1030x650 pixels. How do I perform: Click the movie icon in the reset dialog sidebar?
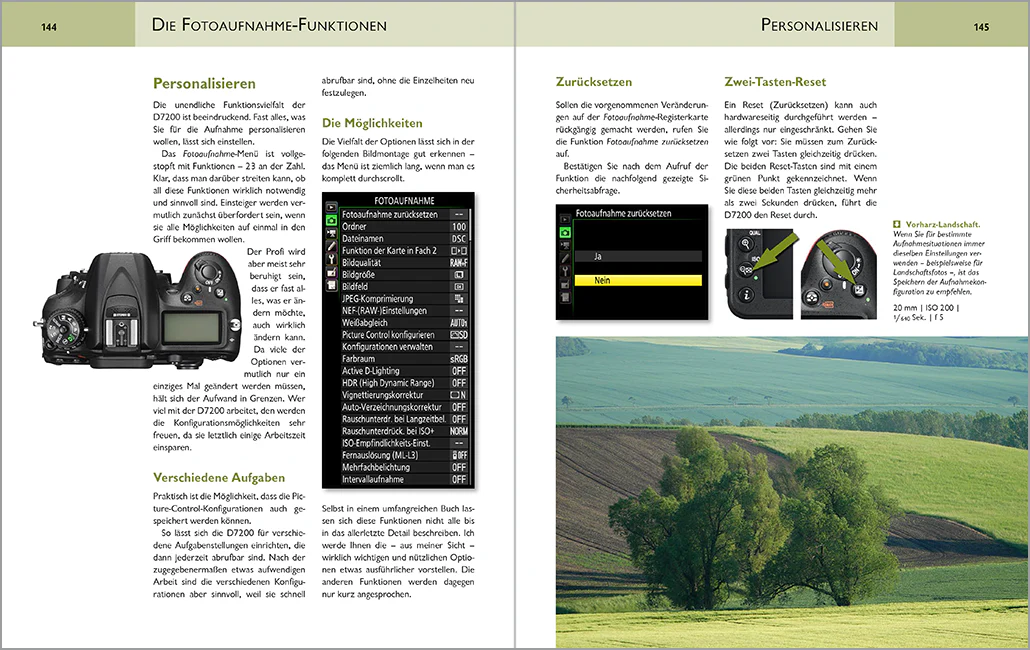pos(564,246)
